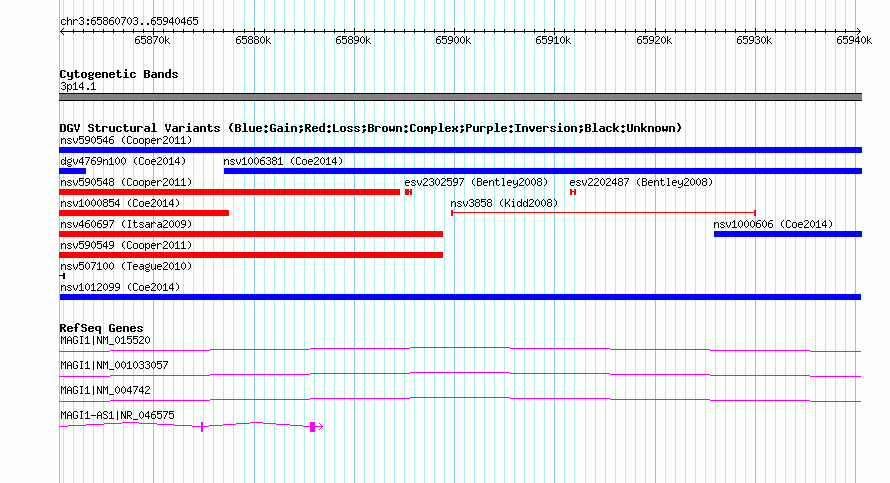890x483 pixels.
Task: Select the nsv460697 red loss bar
Action: 251,234
